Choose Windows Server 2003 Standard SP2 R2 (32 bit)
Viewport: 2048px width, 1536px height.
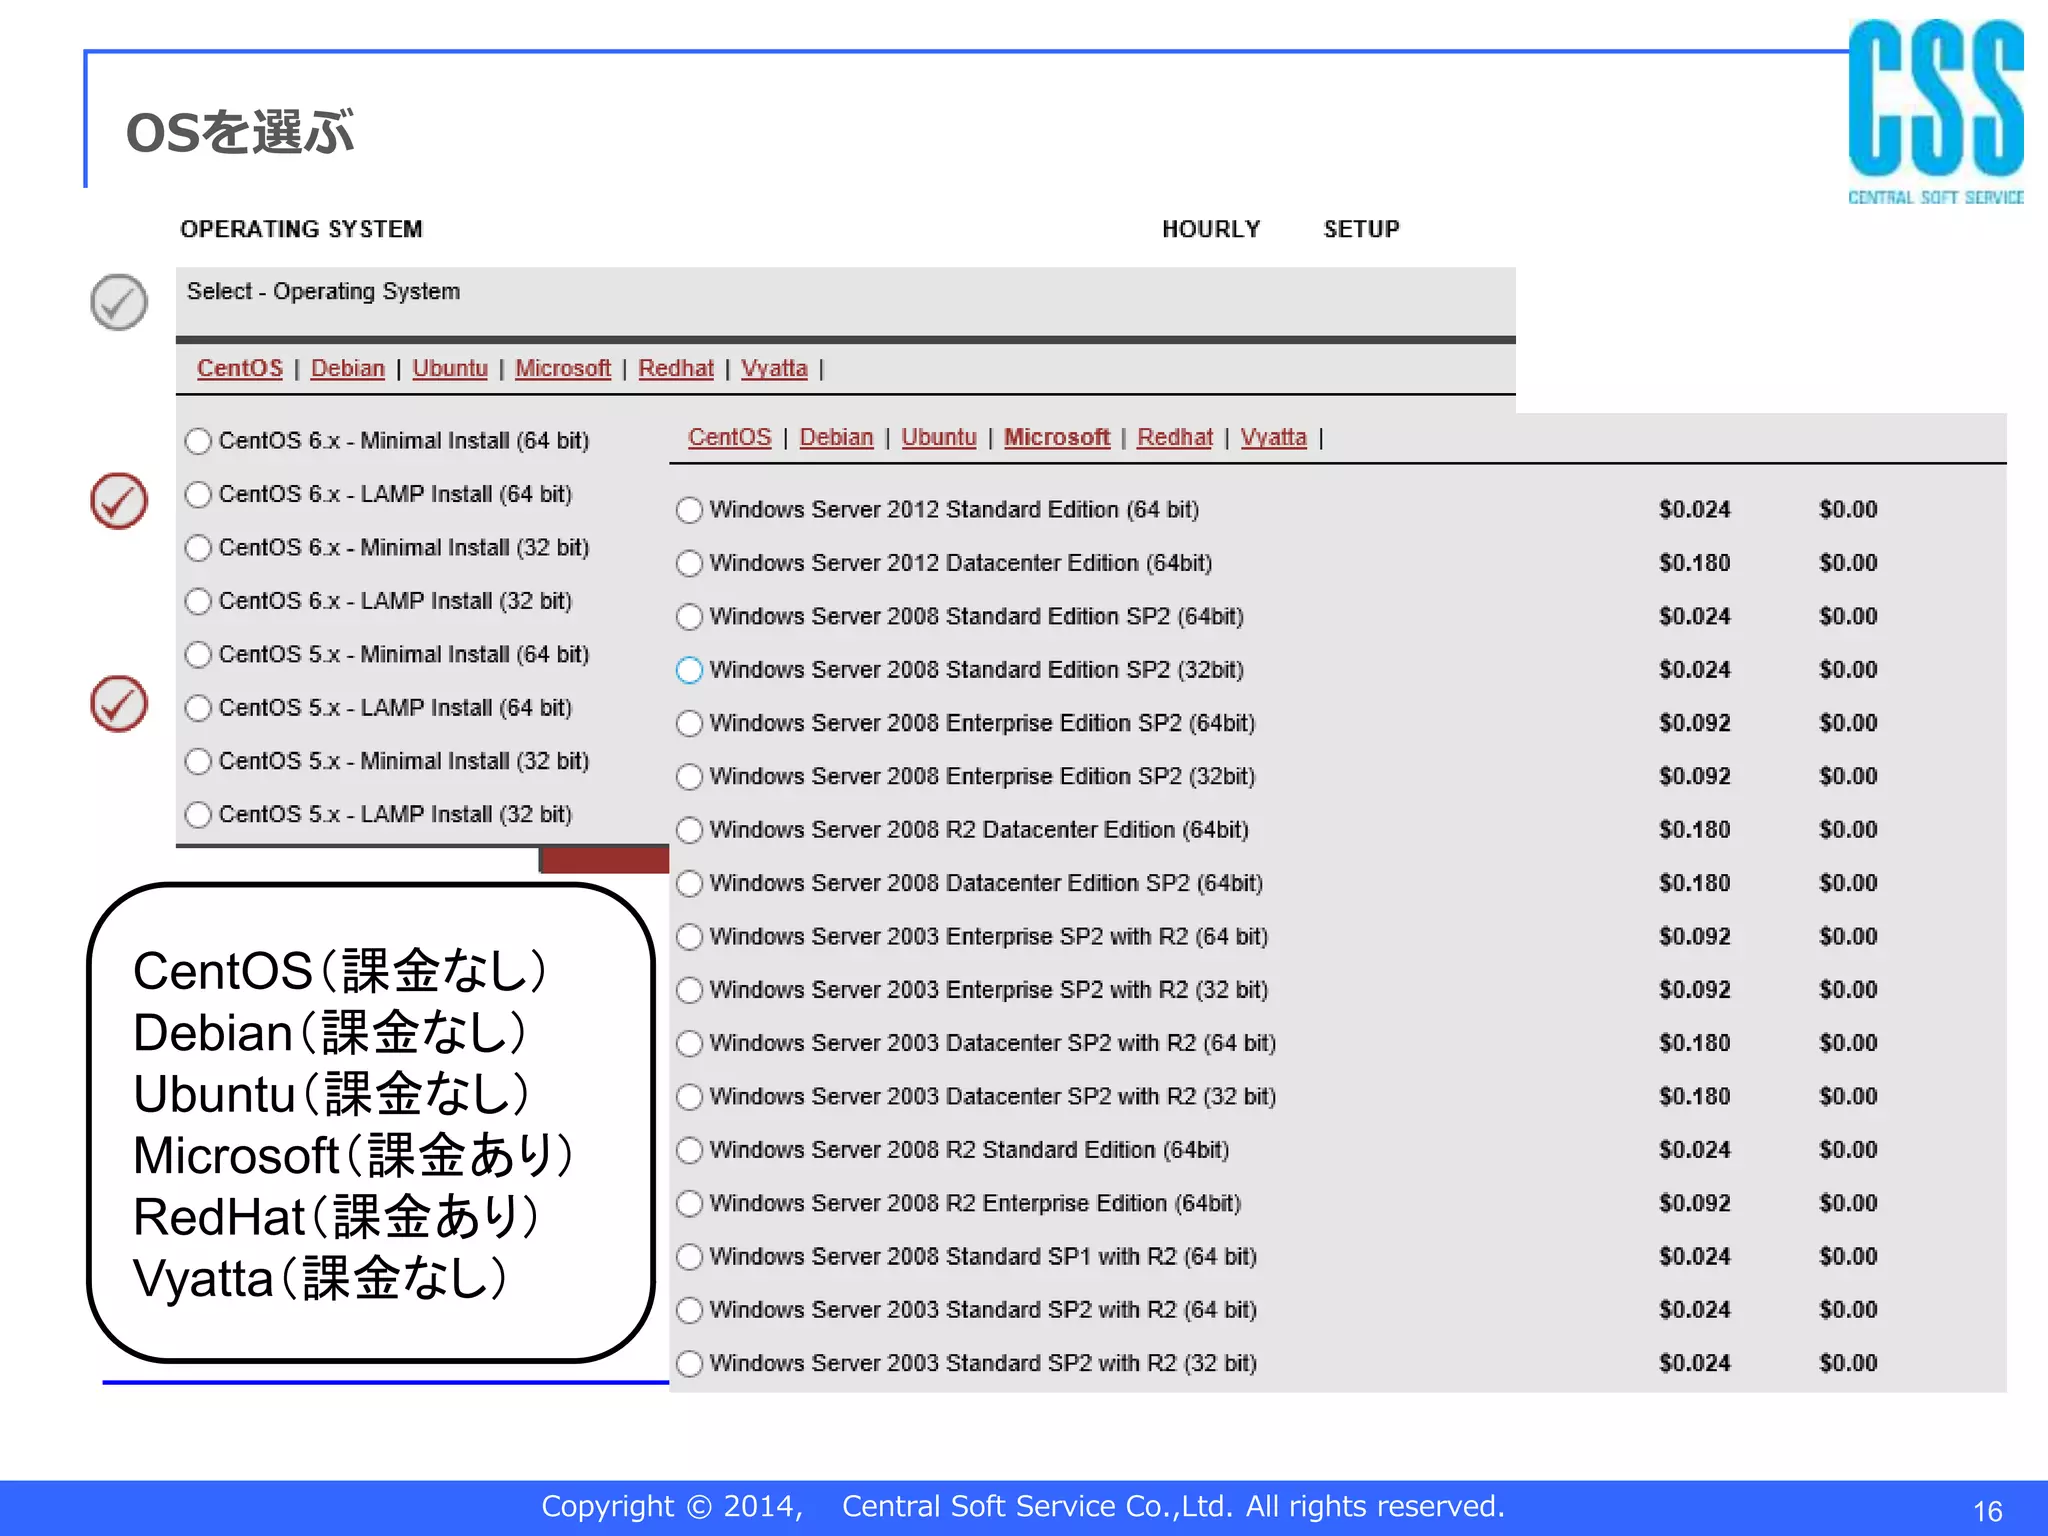point(689,1364)
